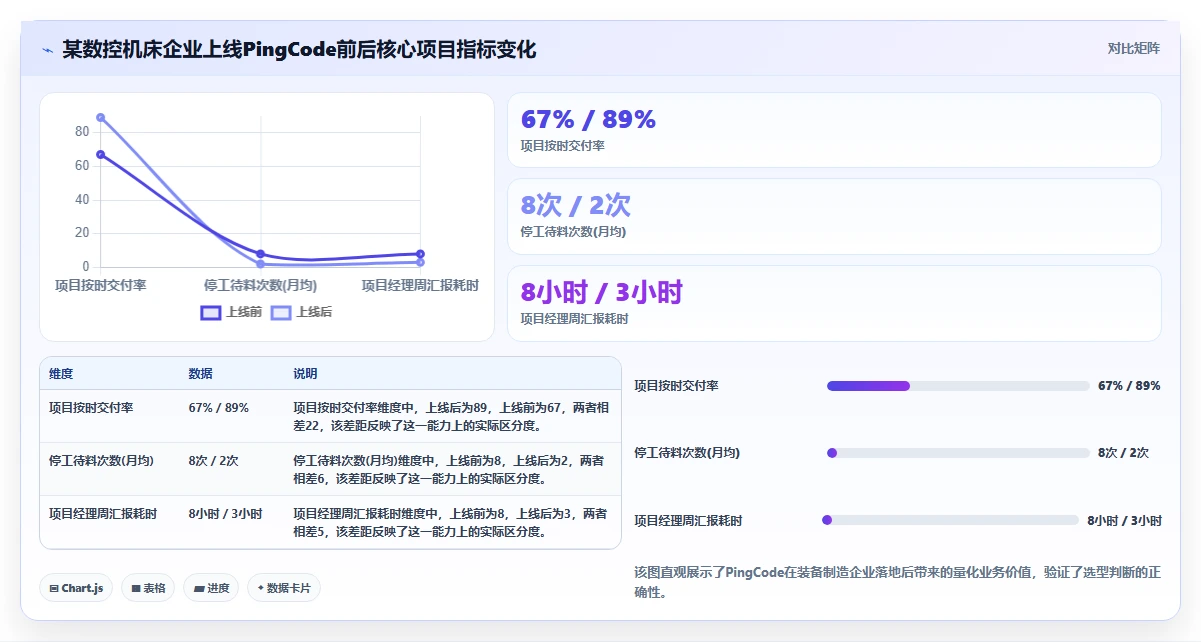
Task: Click the 进度 tag chip
Action: (211, 588)
